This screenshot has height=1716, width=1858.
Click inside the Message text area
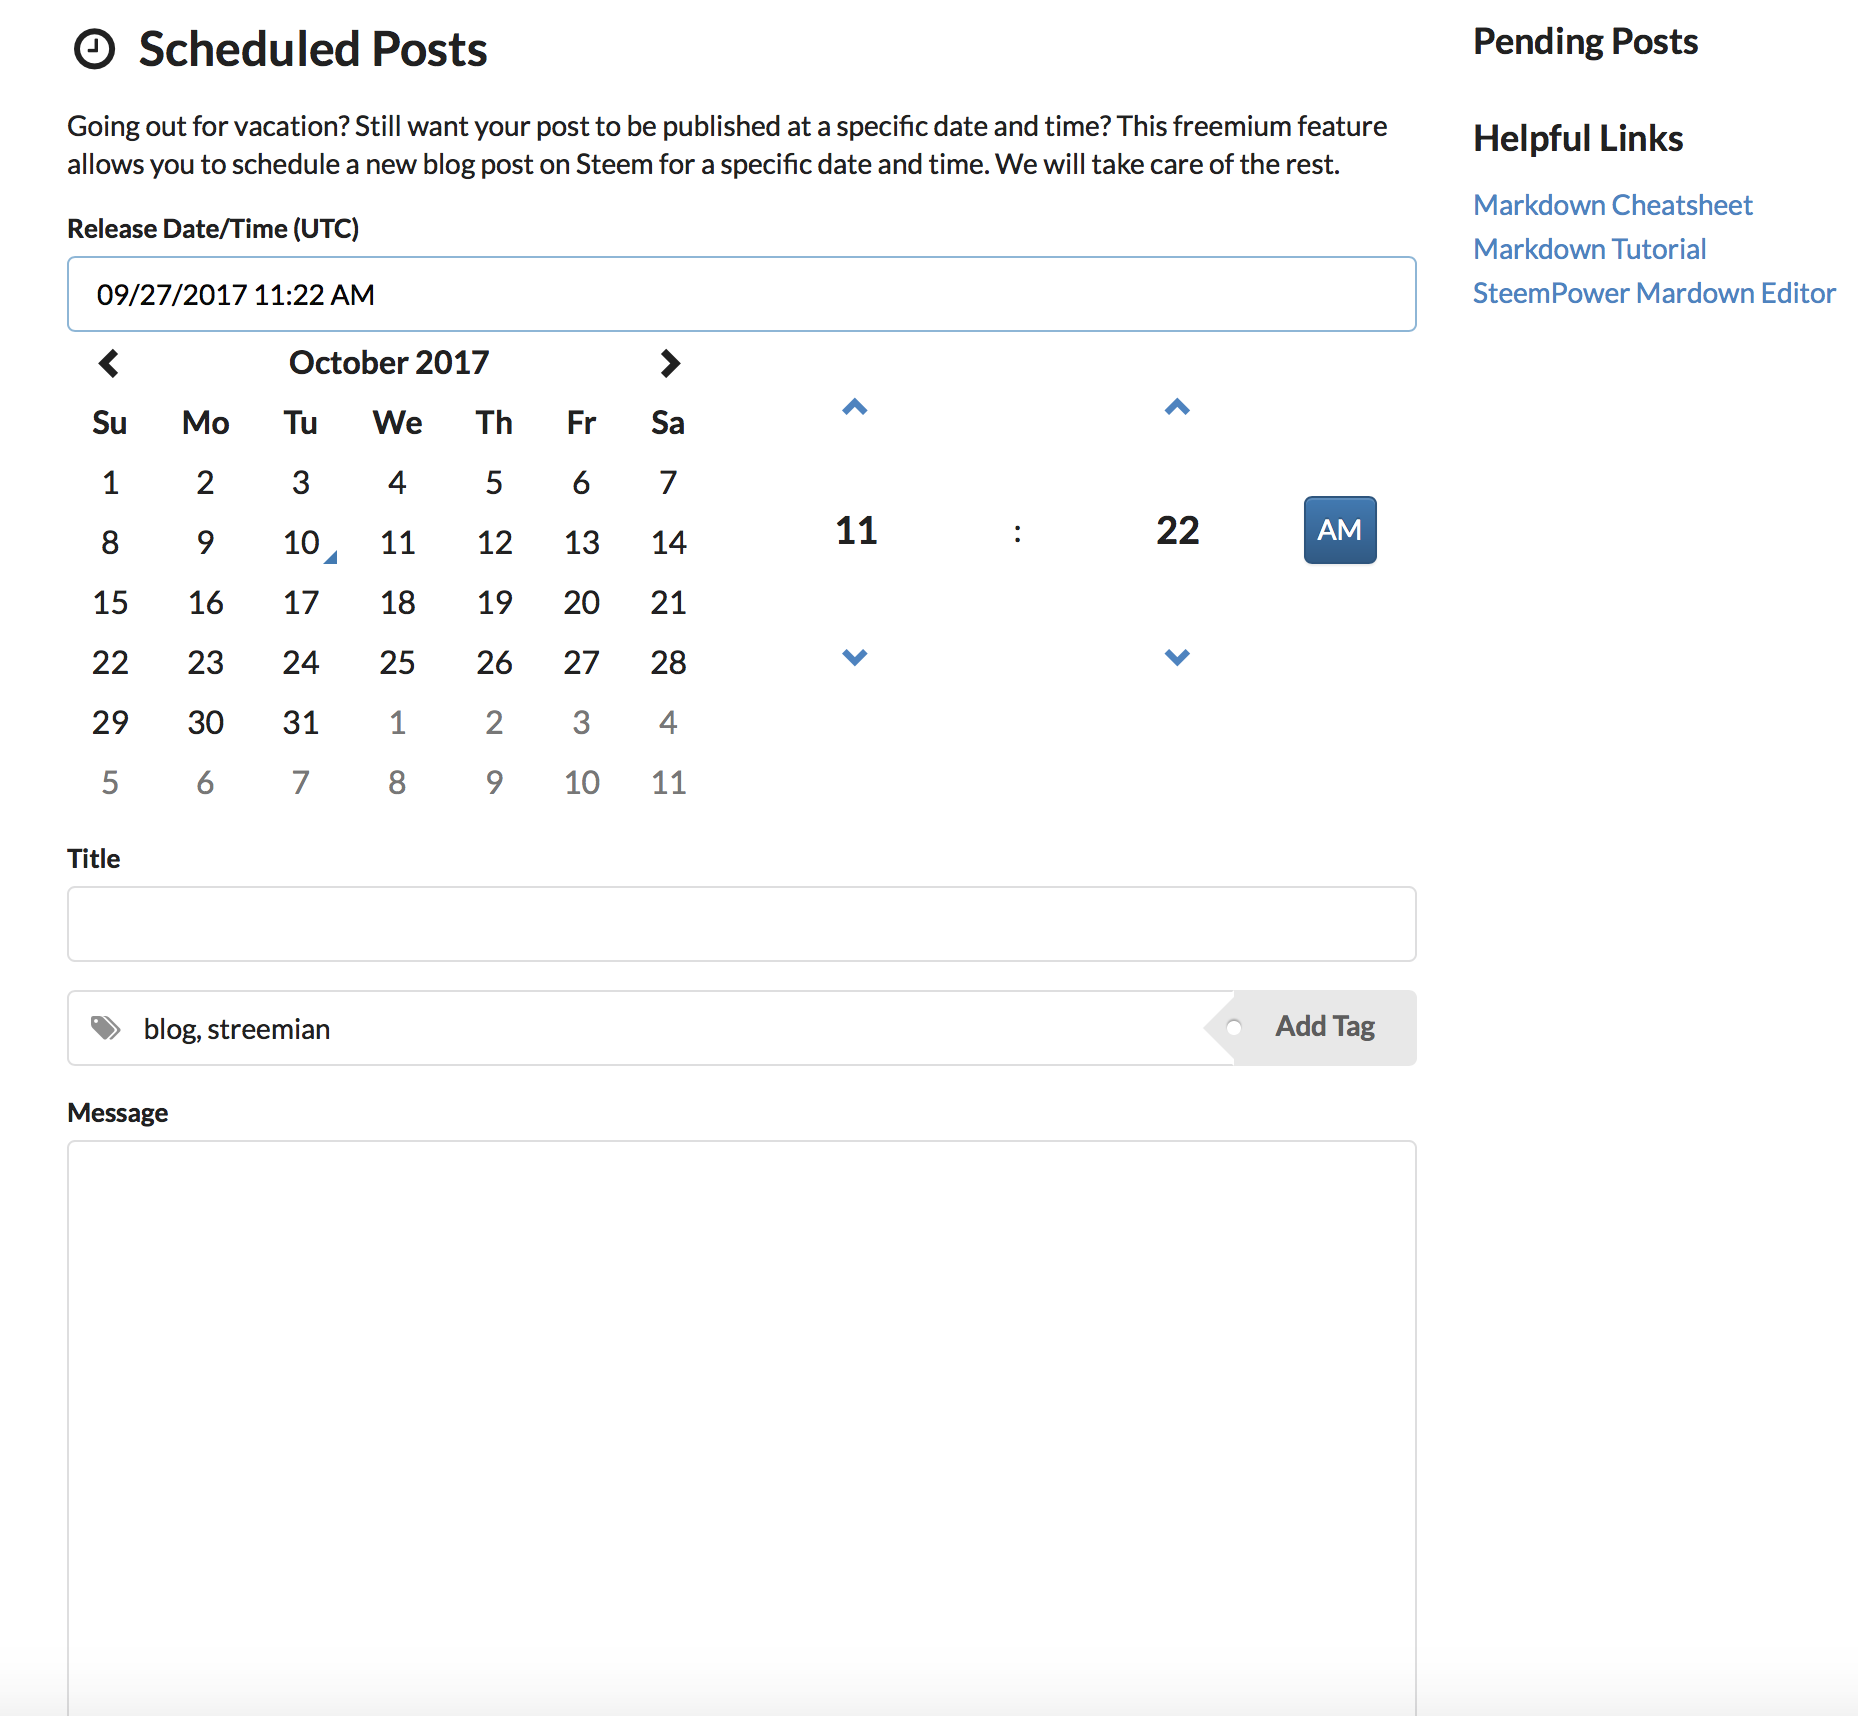coord(742,1428)
